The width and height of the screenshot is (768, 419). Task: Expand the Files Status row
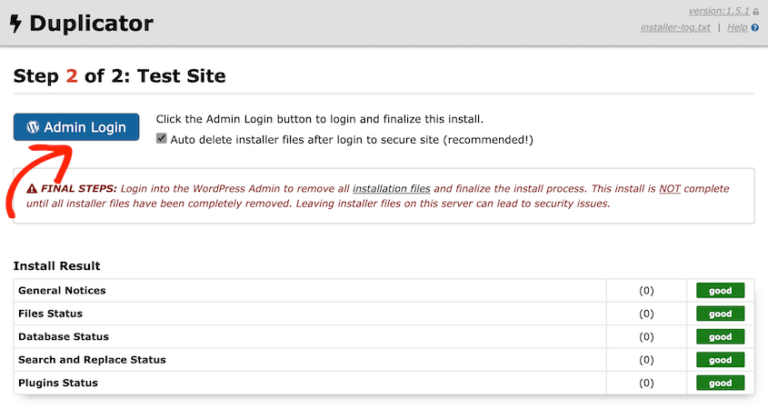tap(50, 314)
